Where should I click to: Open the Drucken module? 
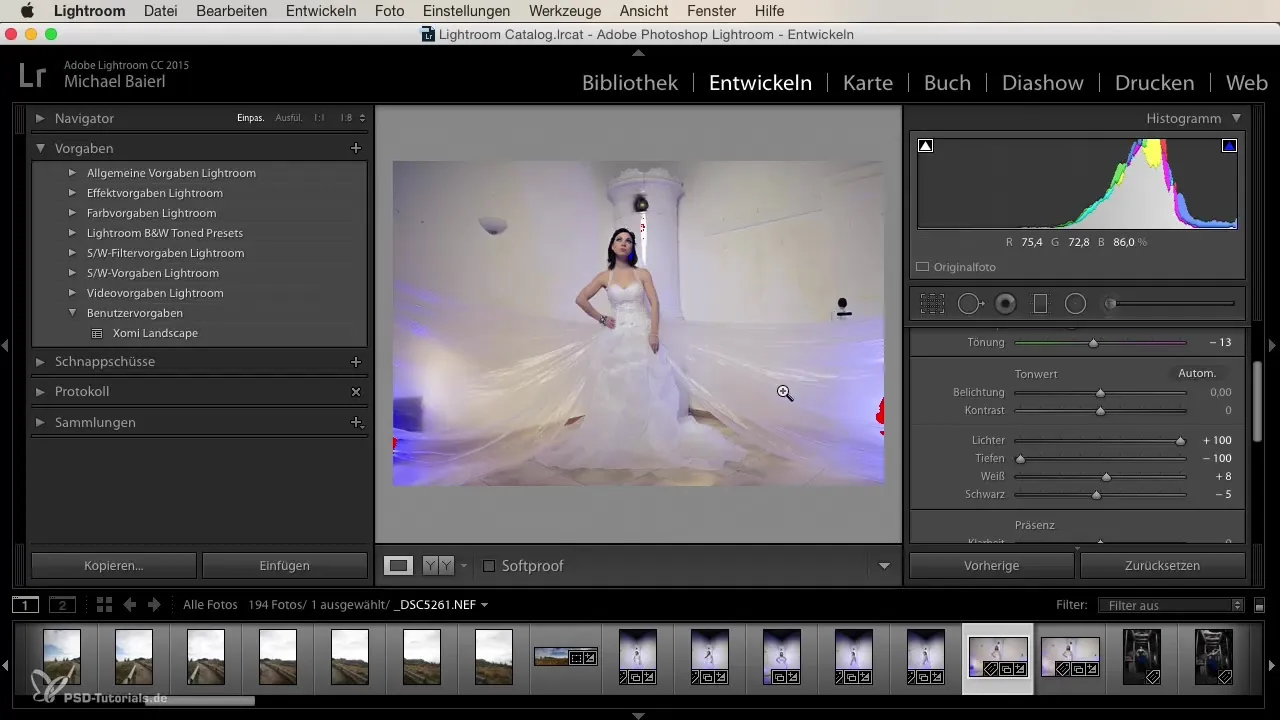[1155, 83]
